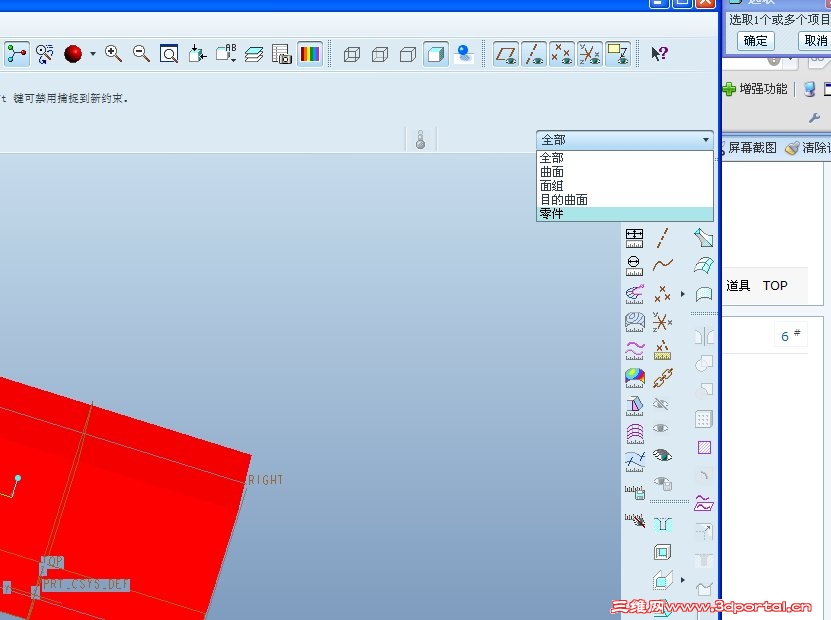
Task: Open the shaded curvature rainbow analysis icon
Action: (635, 378)
